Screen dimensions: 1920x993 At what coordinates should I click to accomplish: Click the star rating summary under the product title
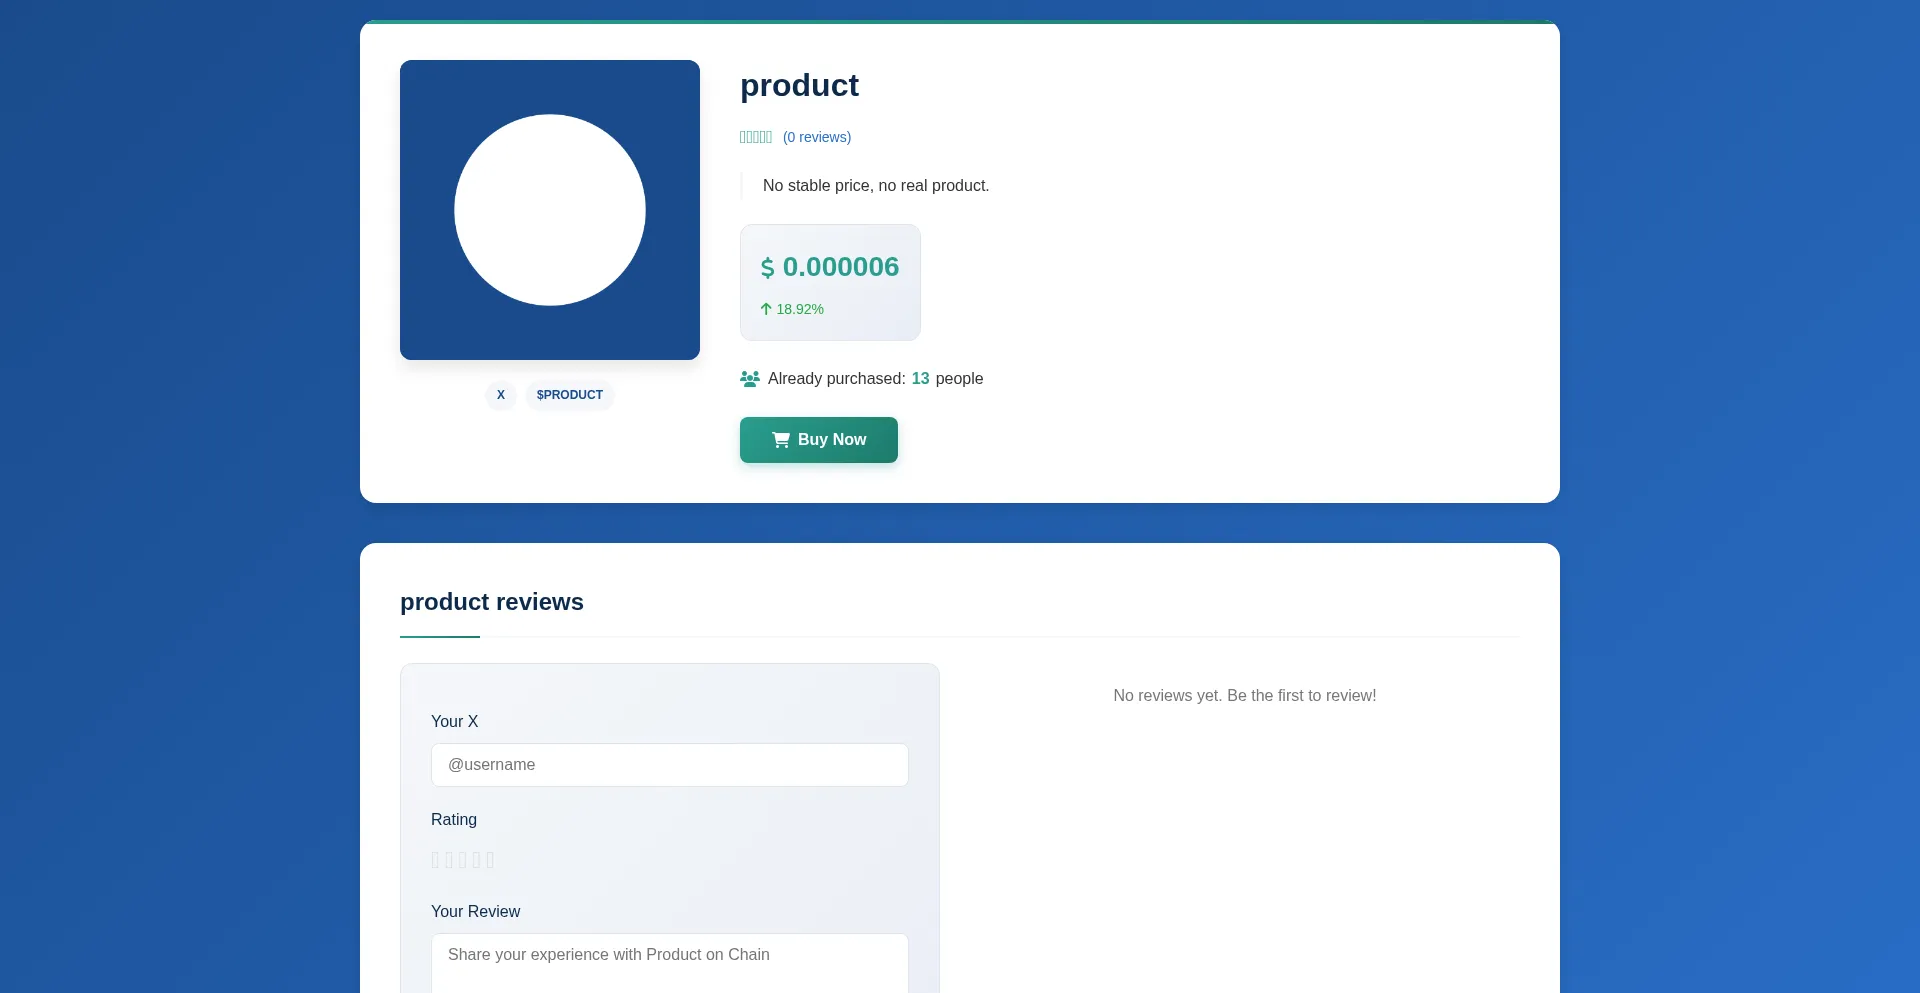(756, 137)
